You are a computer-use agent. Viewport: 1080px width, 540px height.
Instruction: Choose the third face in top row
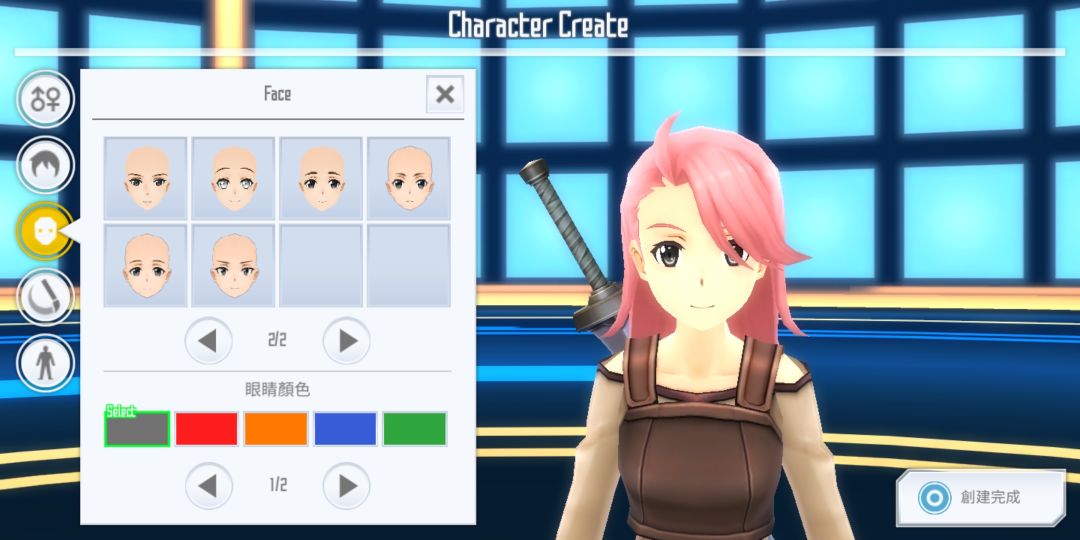coord(321,178)
